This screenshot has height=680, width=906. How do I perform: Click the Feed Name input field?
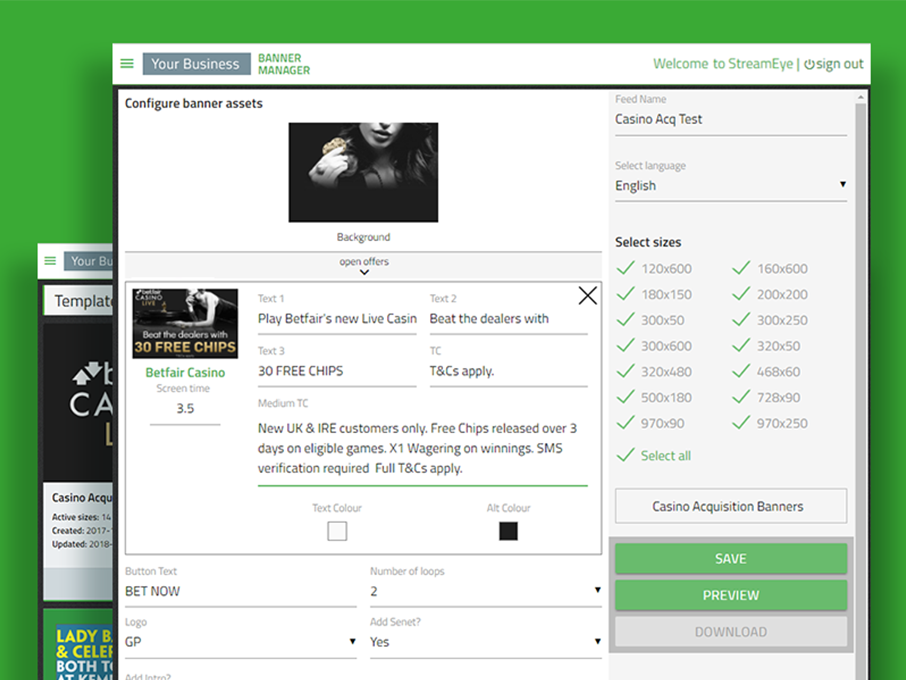(731, 120)
